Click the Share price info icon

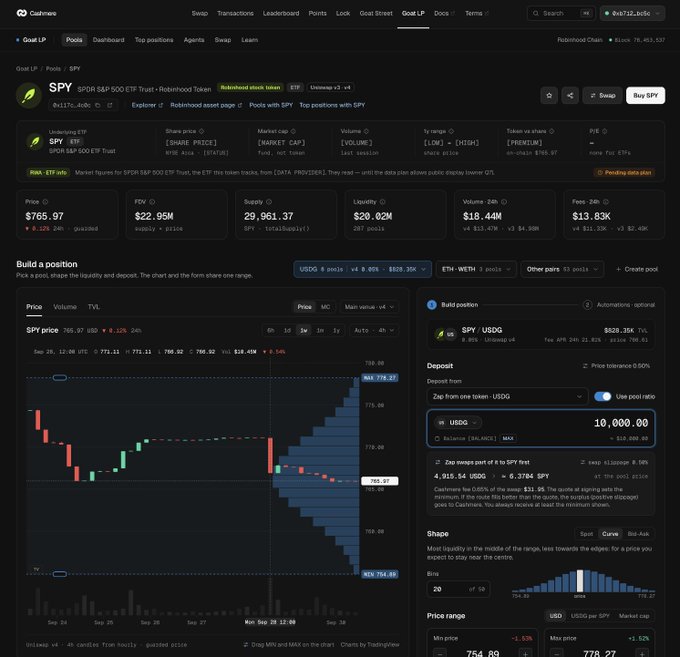tap(201, 131)
